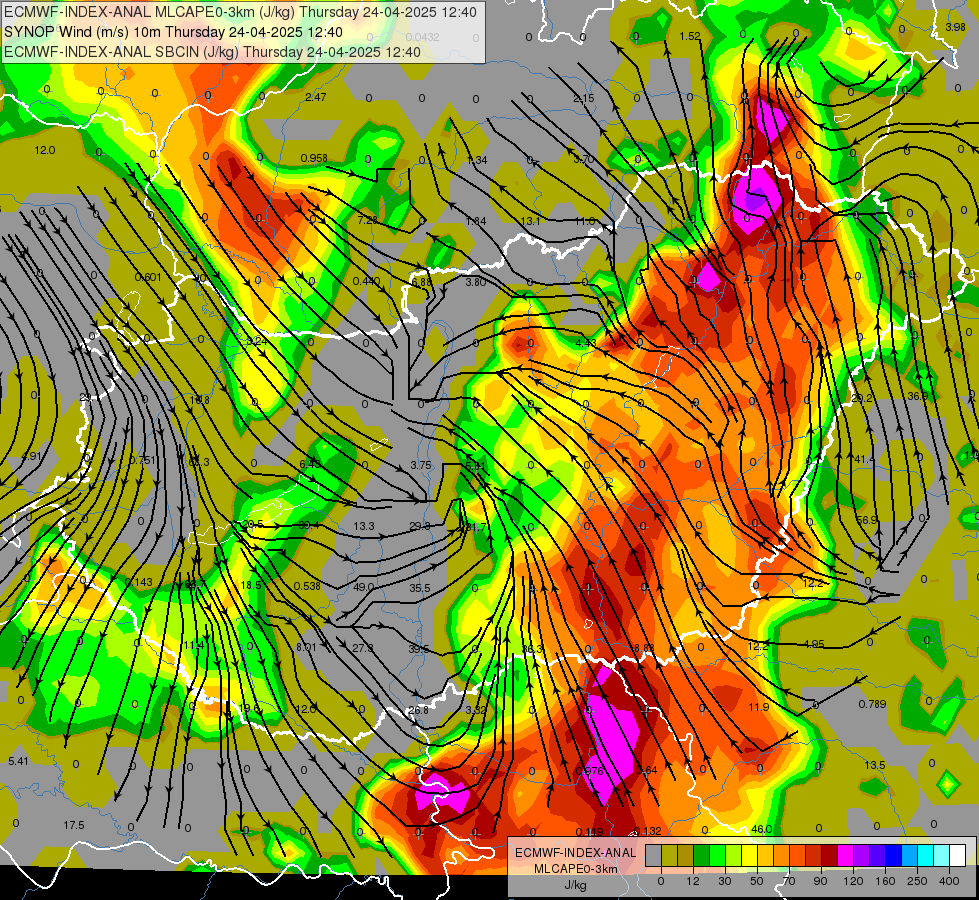
Task: Click legend scale value 50
Action: [x=757, y=881]
